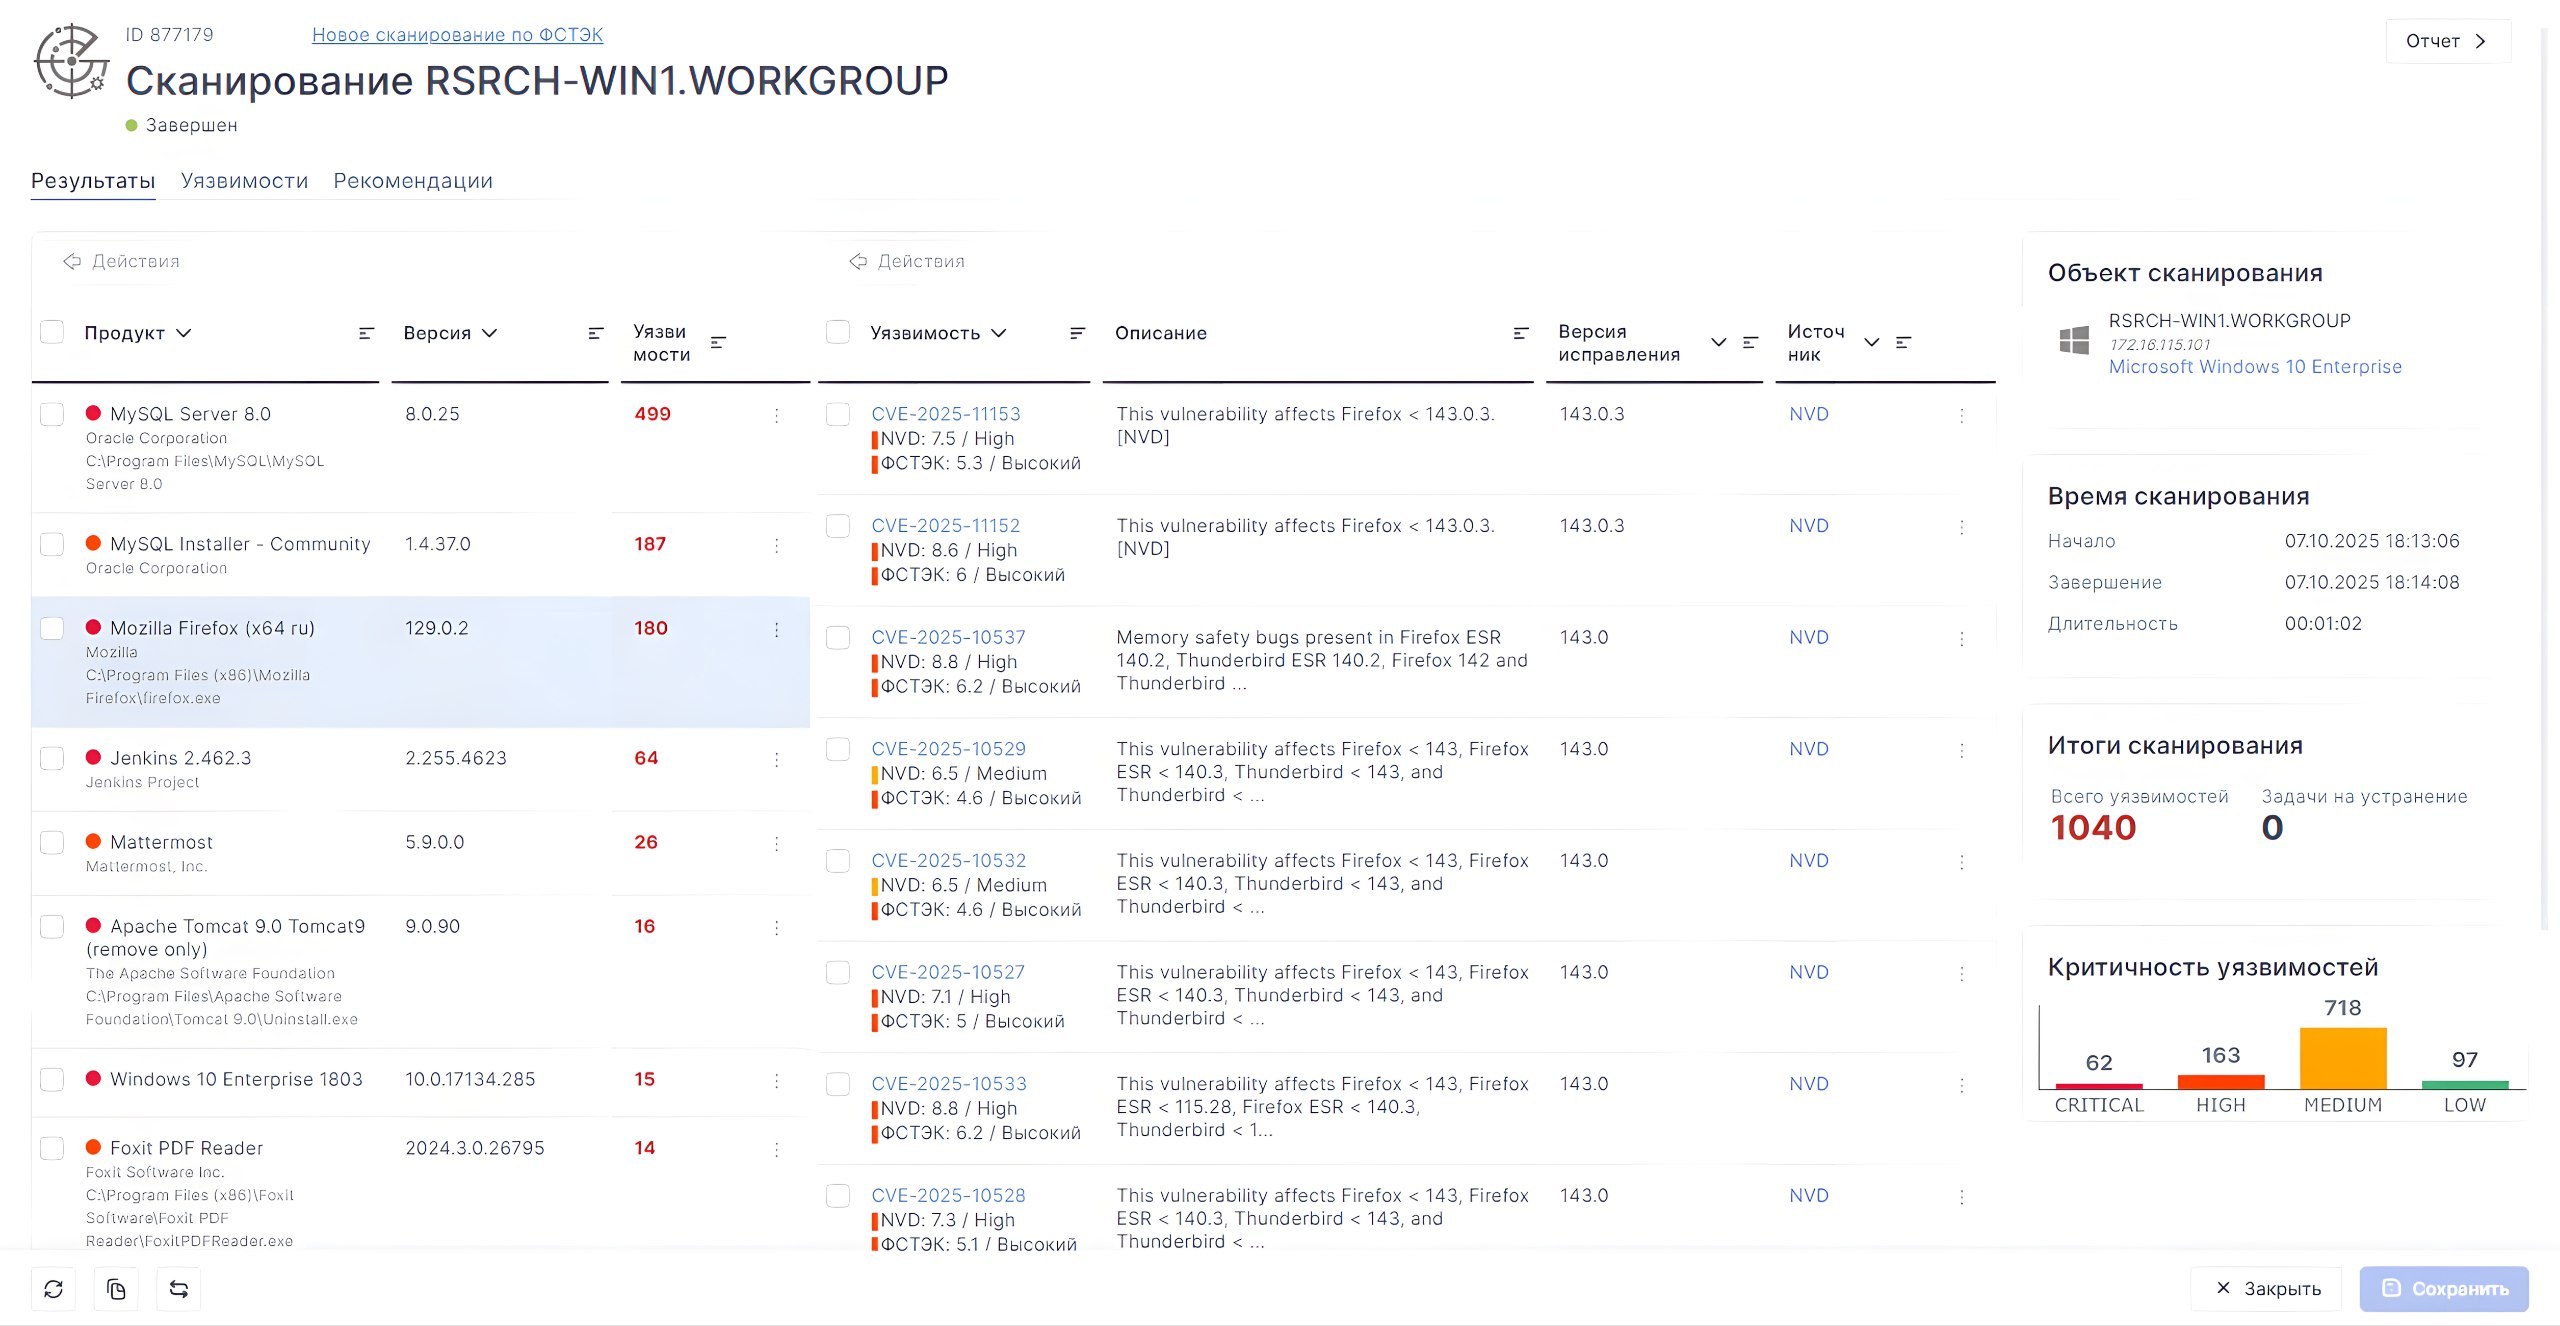This screenshot has width=2560, height=1326.
Task: Expand Версия исправления column chevron
Action: click(1718, 342)
